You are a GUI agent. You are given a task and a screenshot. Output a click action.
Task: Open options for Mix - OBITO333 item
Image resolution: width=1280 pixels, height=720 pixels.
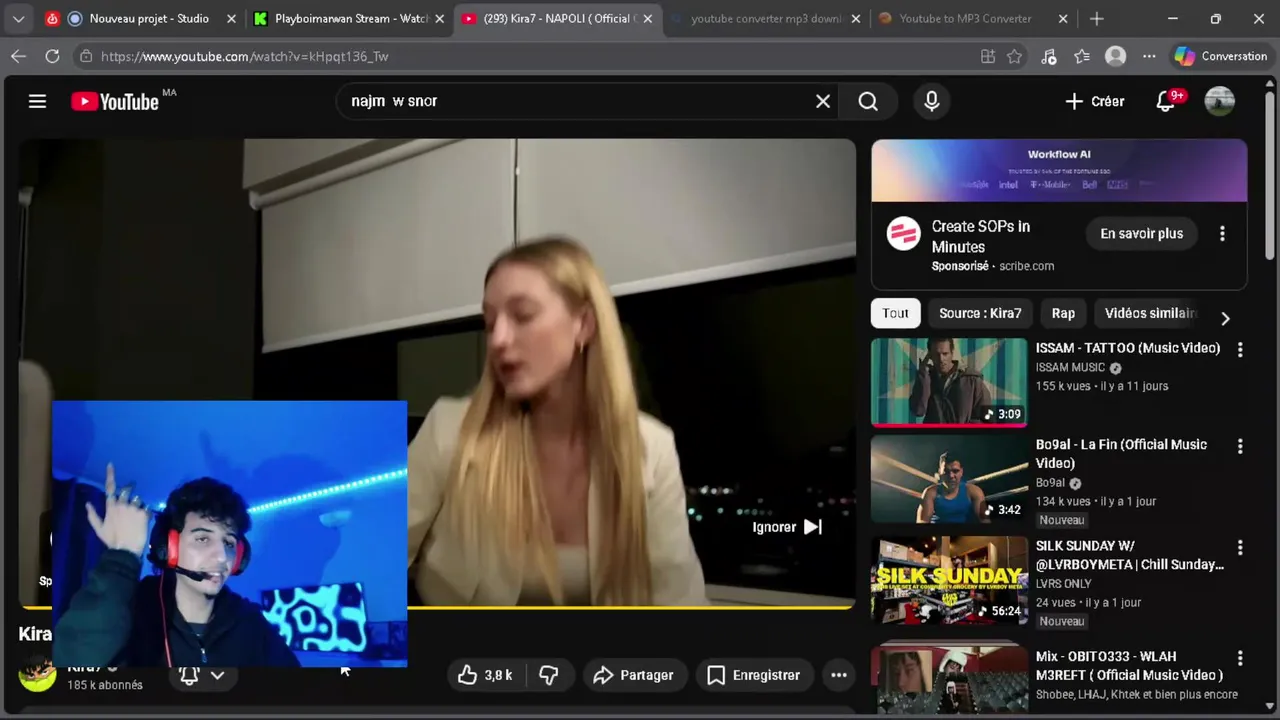tap(1240, 658)
